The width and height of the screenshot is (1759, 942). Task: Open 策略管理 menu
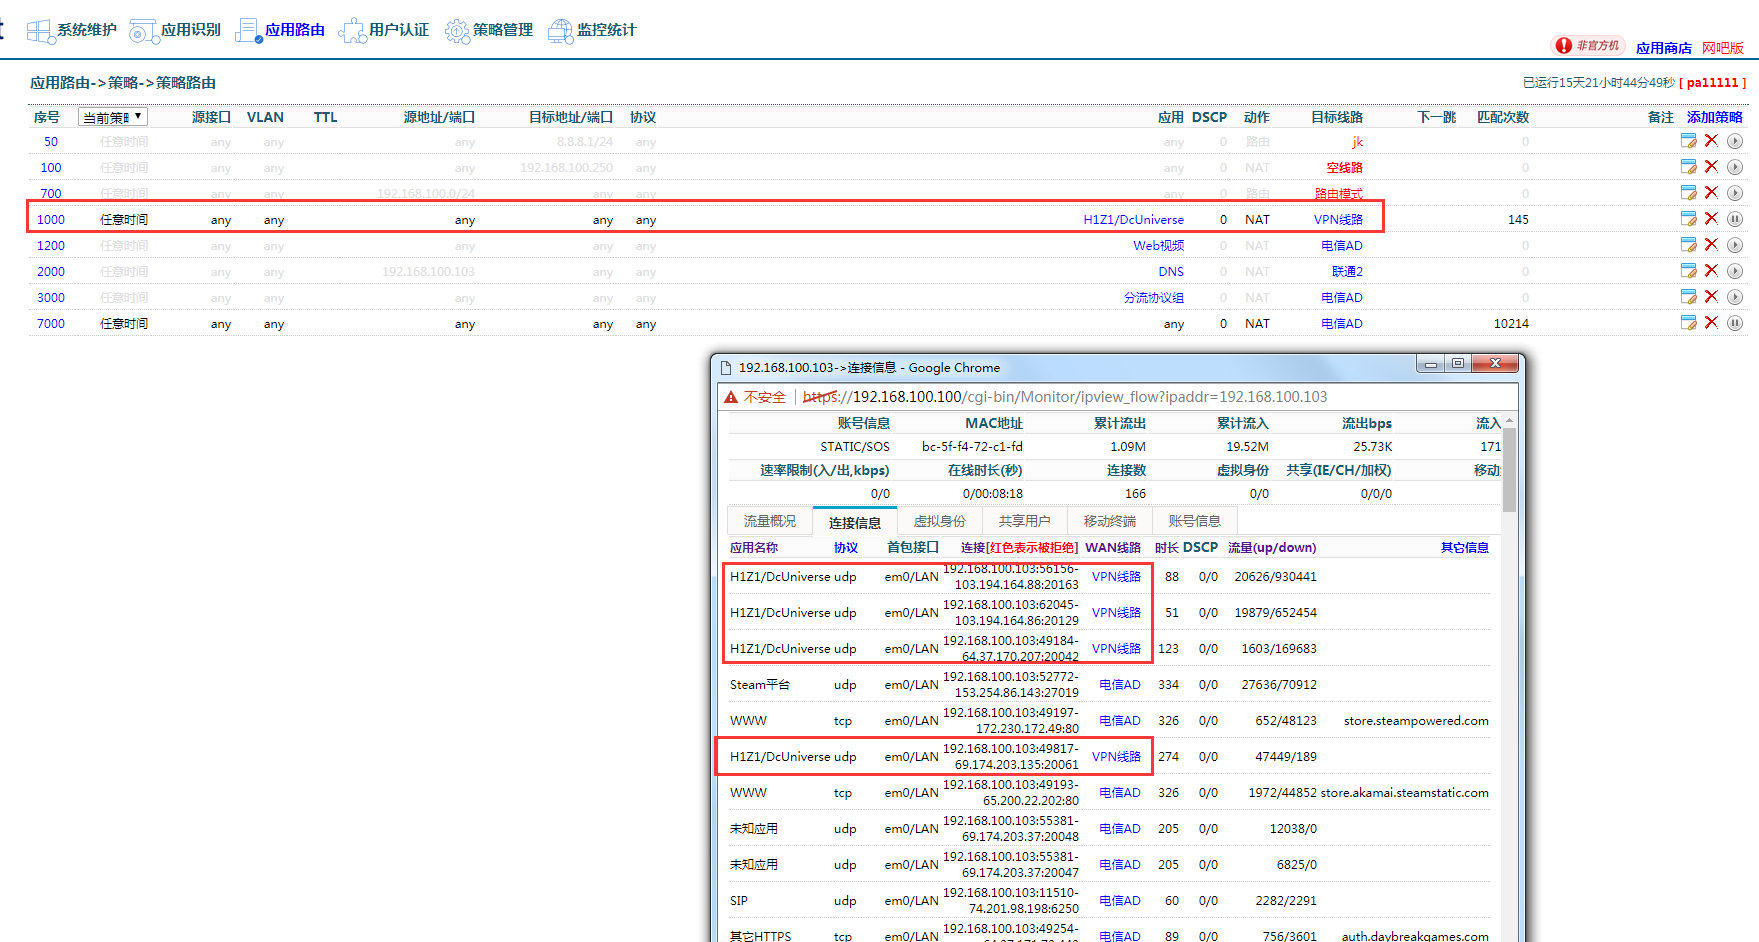(x=489, y=30)
